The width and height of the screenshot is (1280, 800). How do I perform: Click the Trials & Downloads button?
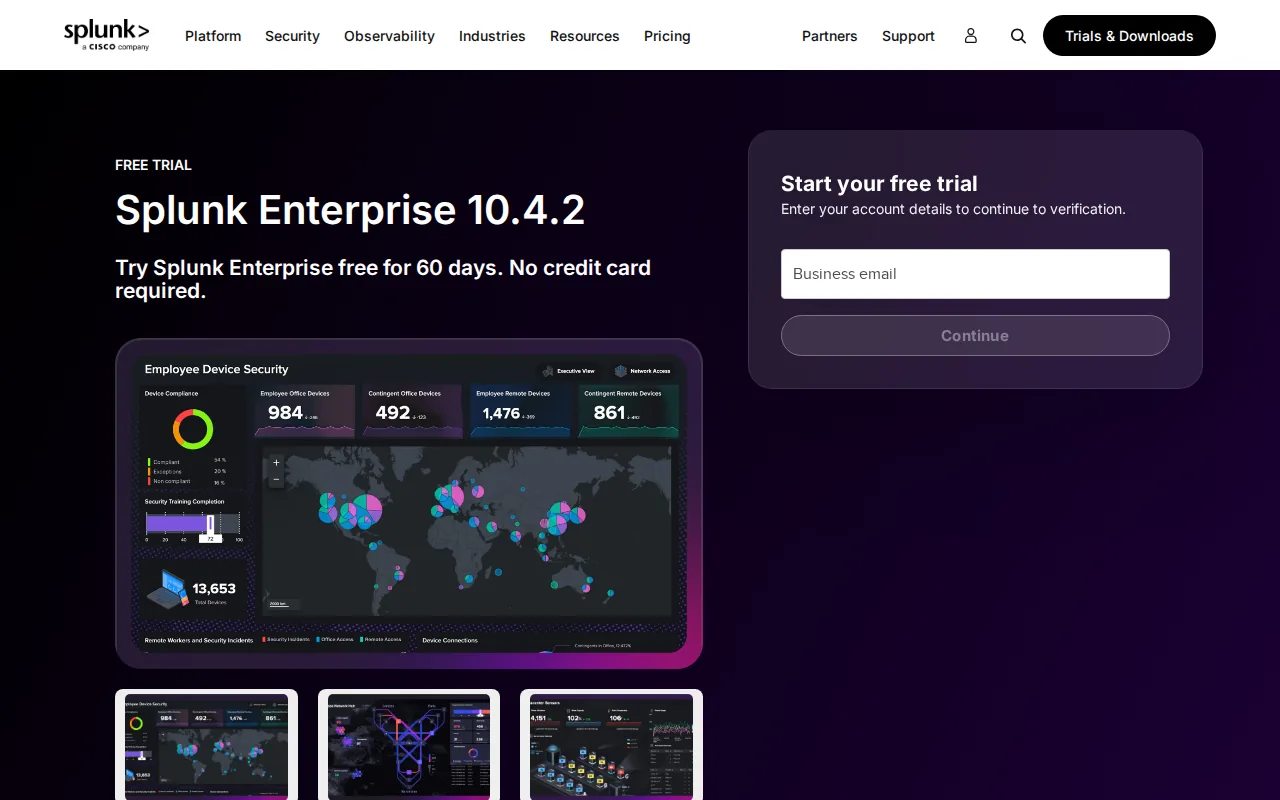[1129, 36]
